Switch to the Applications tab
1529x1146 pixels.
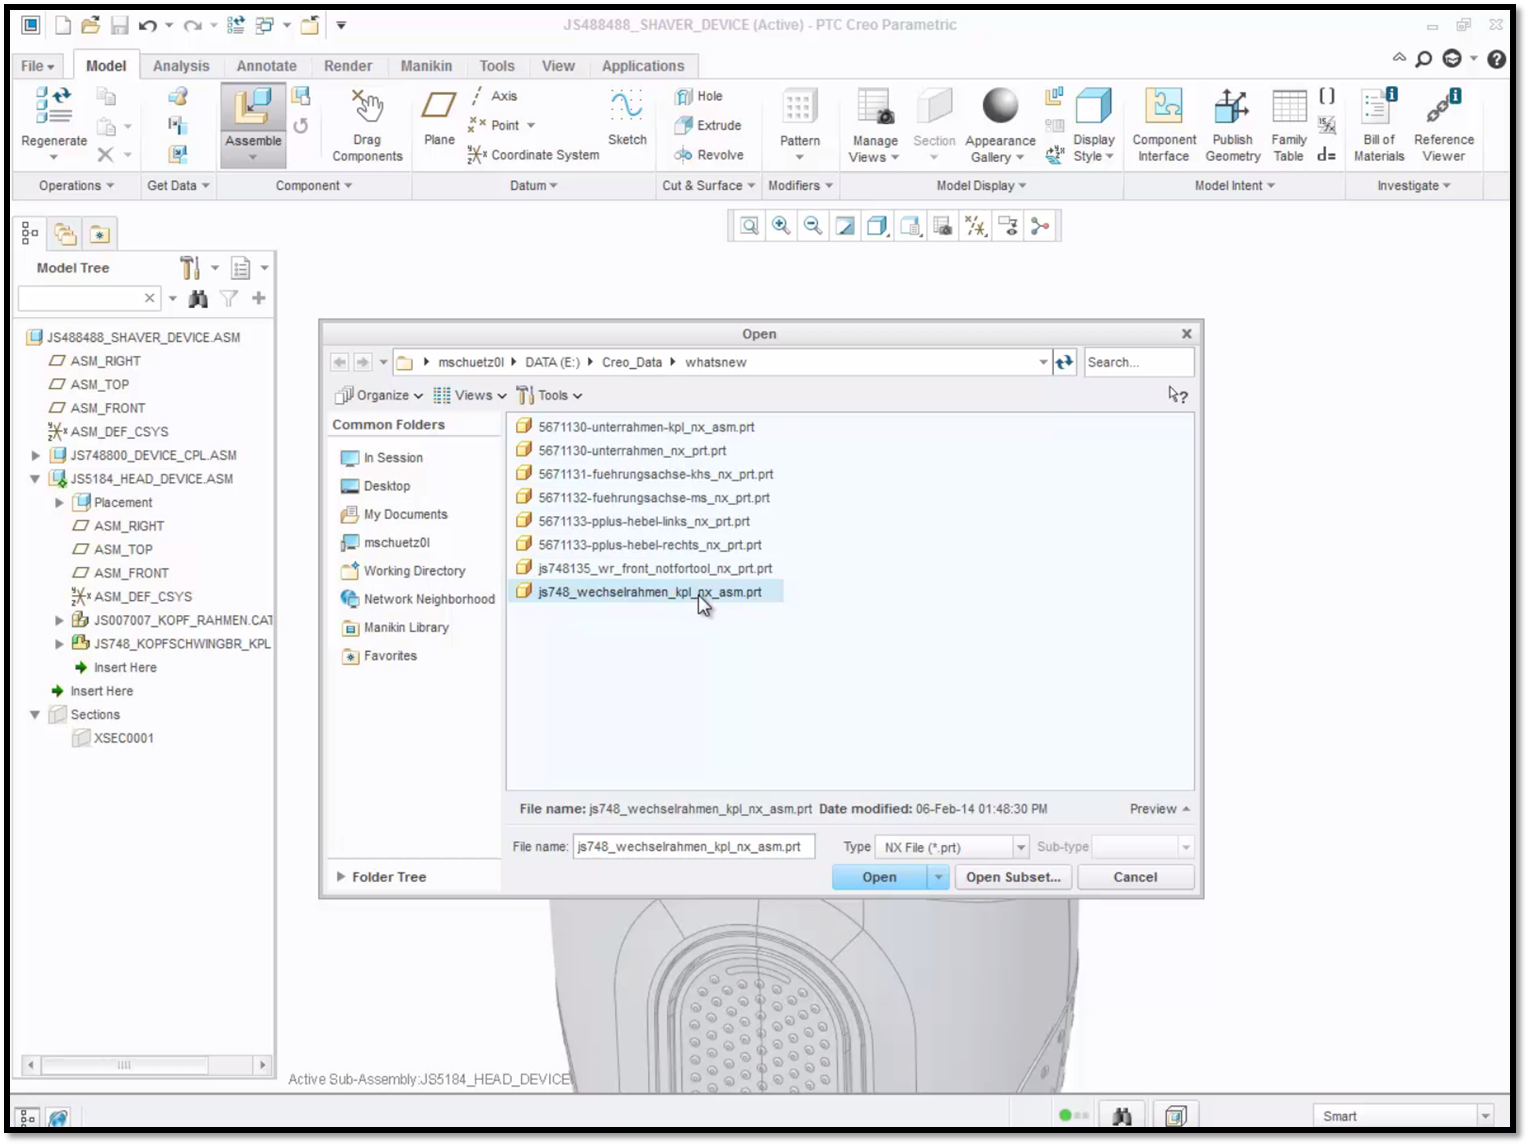pyautogui.click(x=643, y=66)
